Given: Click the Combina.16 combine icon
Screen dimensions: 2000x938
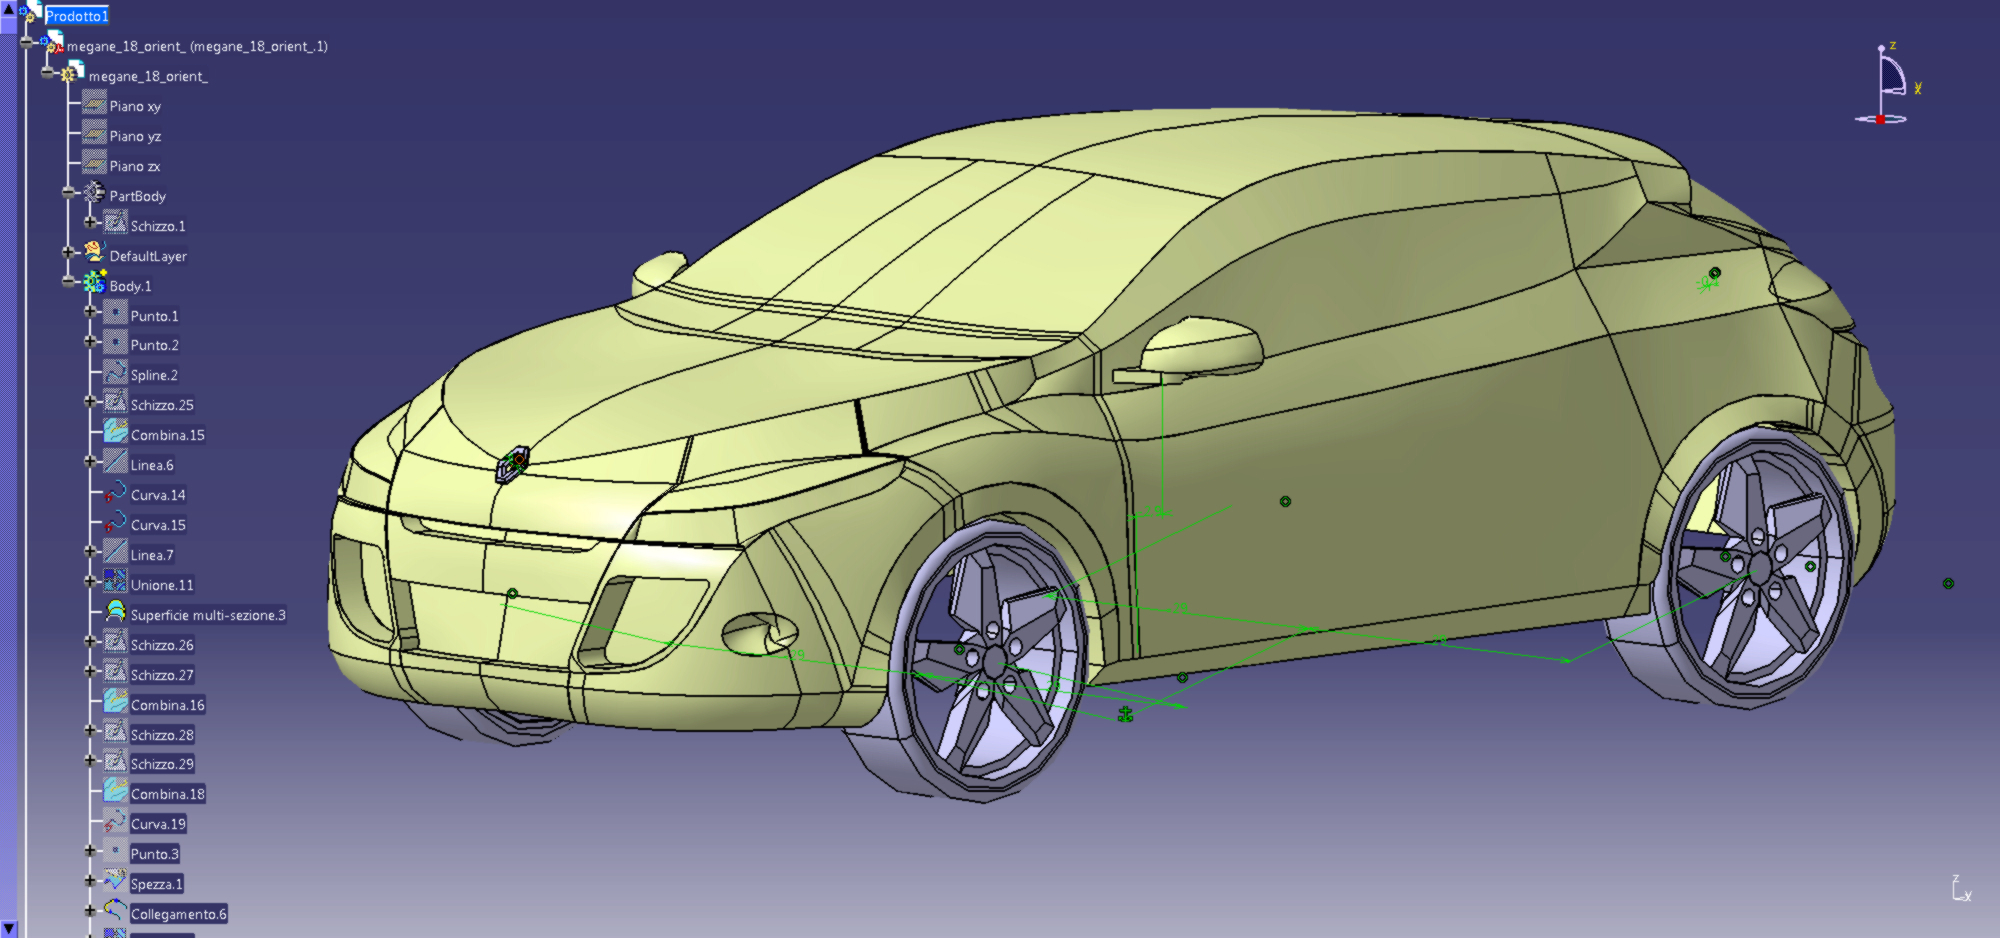Looking at the screenshot, I should coord(116,701).
